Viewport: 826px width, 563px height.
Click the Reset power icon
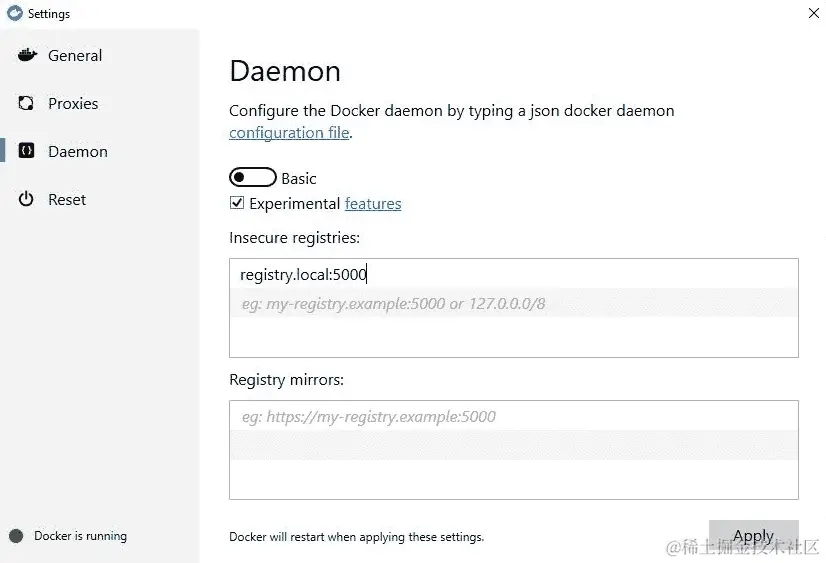[x=26, y=199]
